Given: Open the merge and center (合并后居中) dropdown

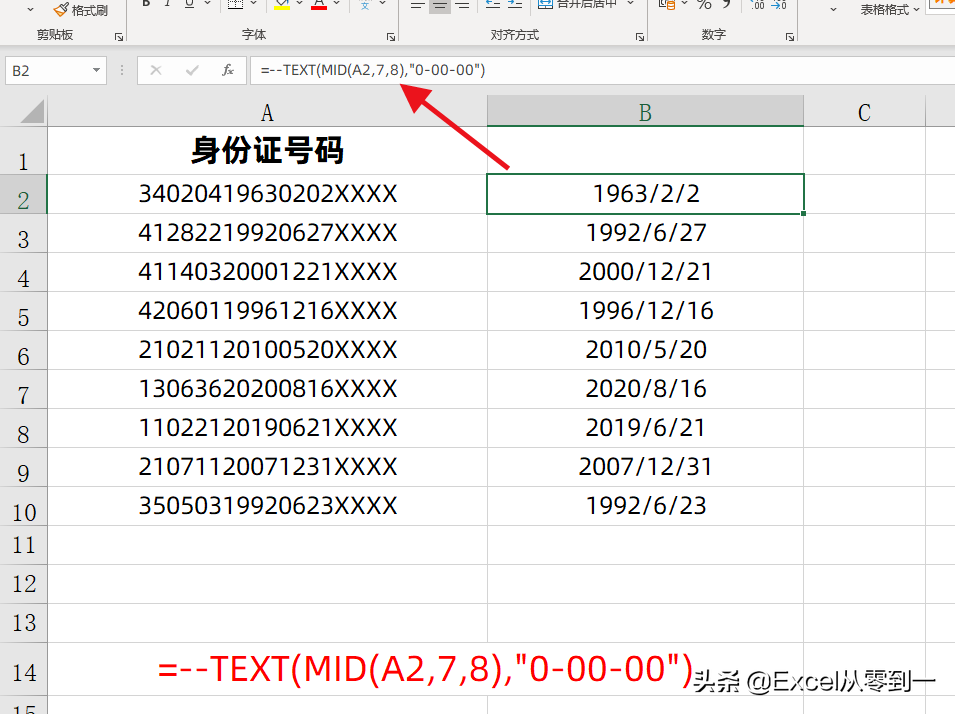Looking at the screenshot, I should 628,6.
